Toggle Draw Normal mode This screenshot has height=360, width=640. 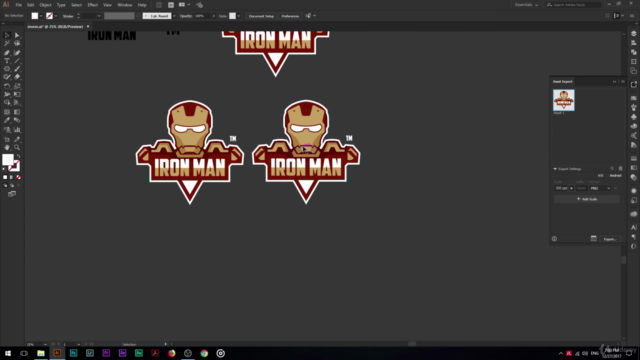5,185
